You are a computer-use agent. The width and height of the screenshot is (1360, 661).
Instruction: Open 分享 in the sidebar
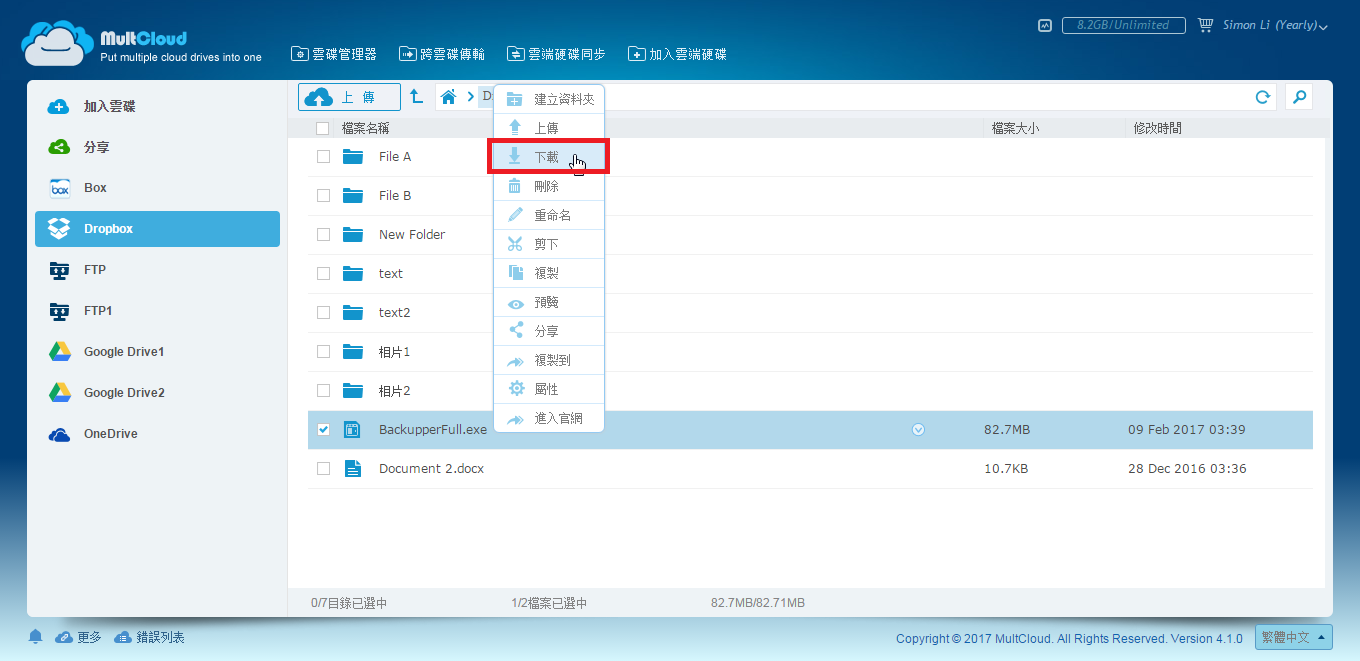157,147
